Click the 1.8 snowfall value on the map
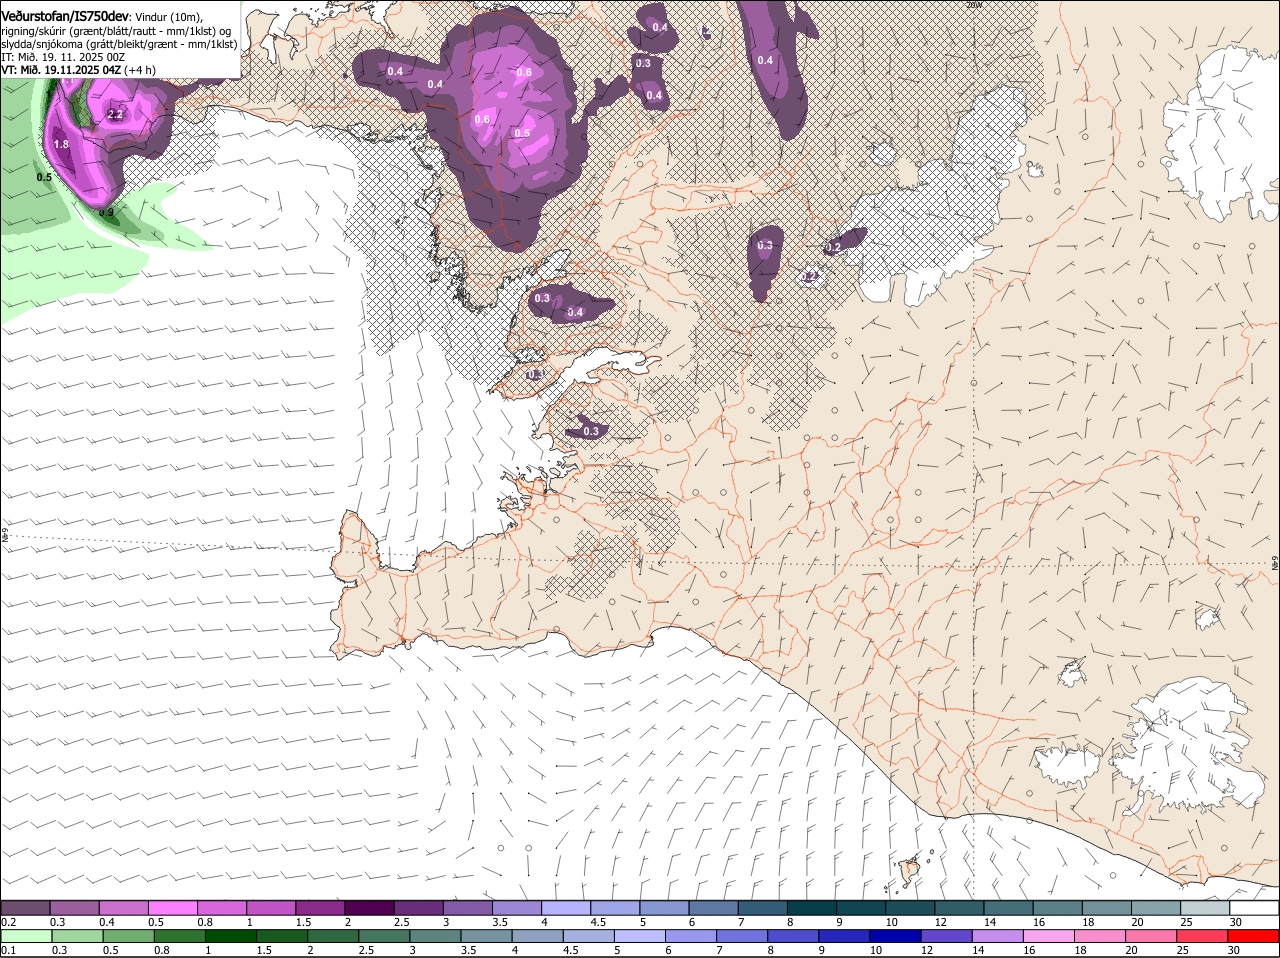This screenshot has width=1280, height=958. (x=61, y=145)
